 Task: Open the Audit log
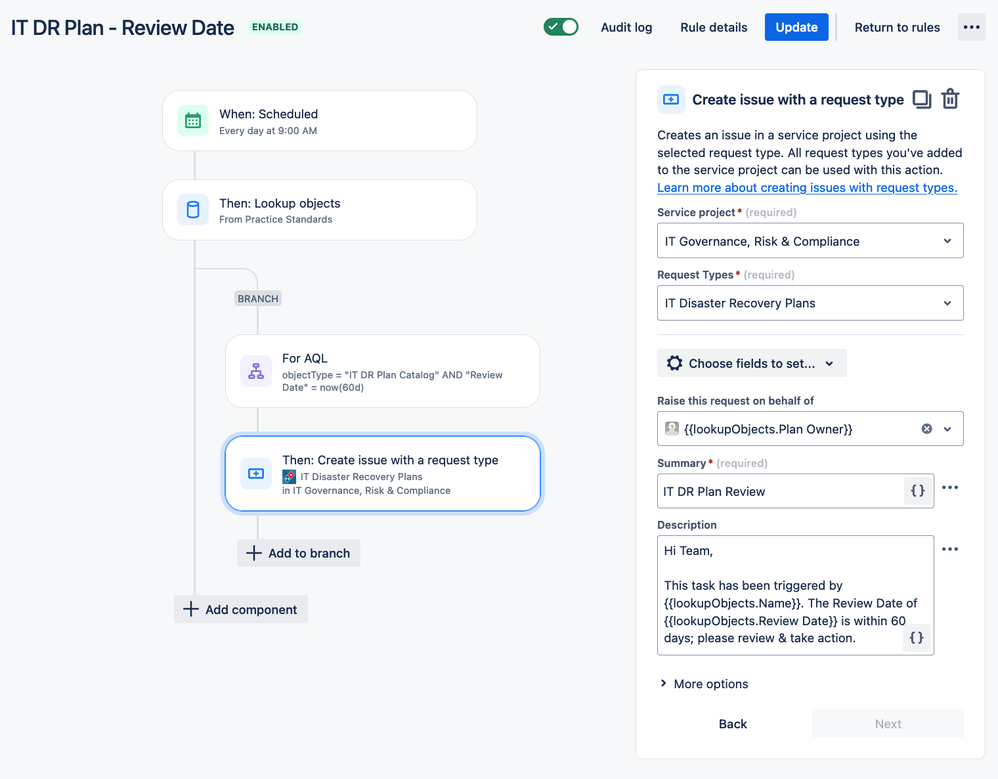coord(626,27)
